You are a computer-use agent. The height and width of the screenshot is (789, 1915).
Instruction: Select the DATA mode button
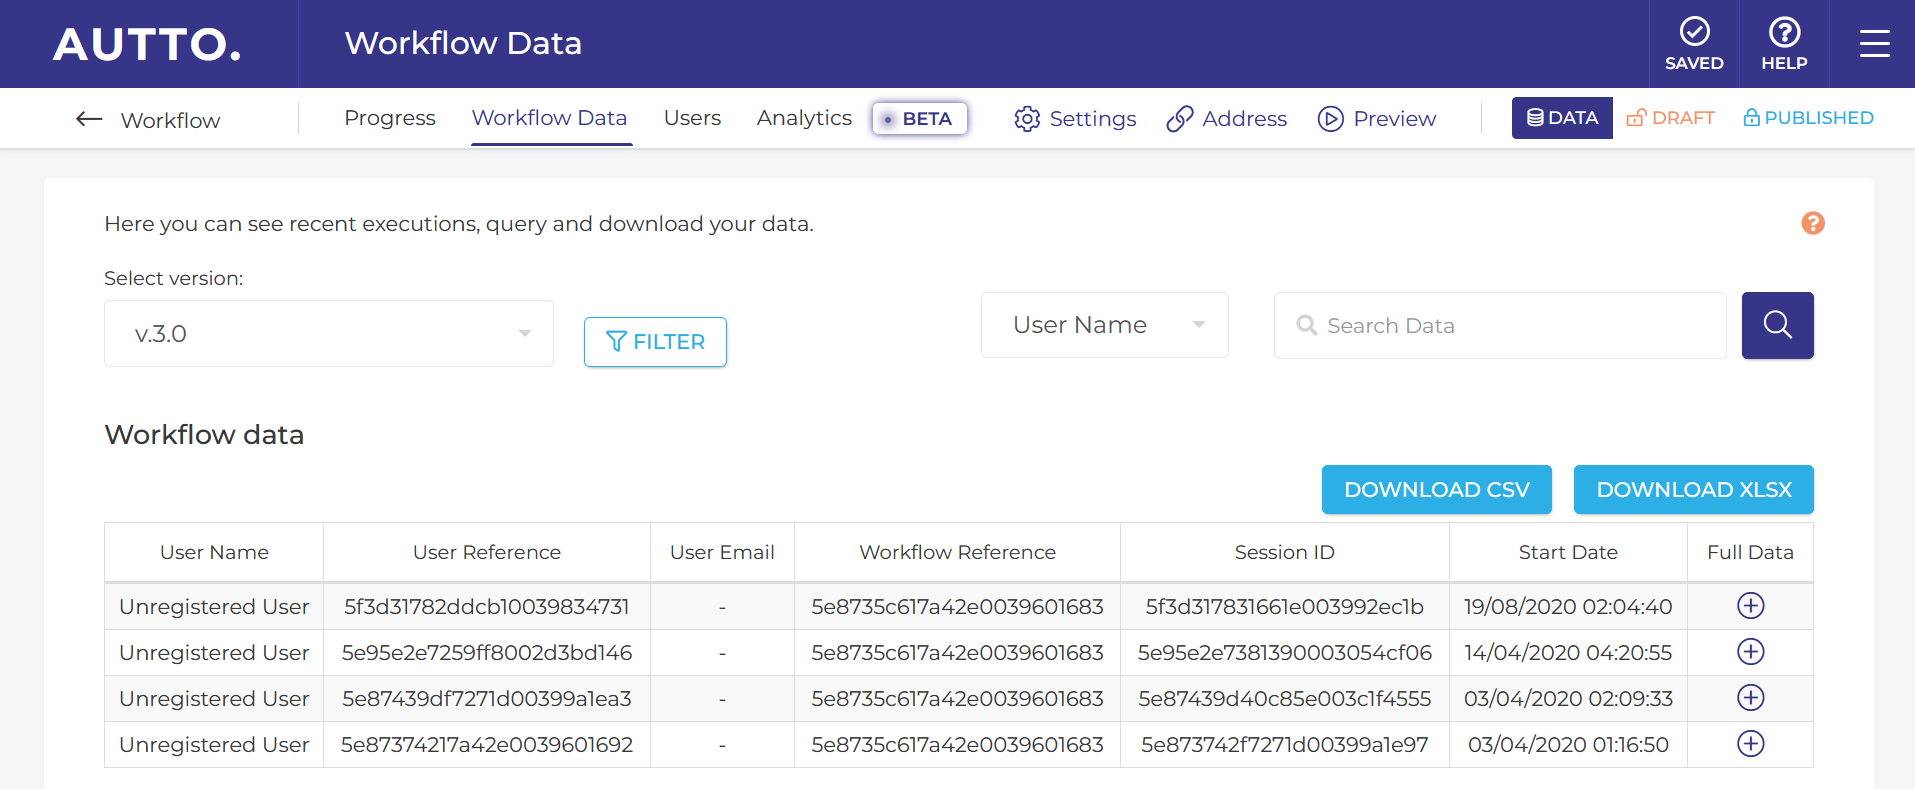(x=1561, y=118)
